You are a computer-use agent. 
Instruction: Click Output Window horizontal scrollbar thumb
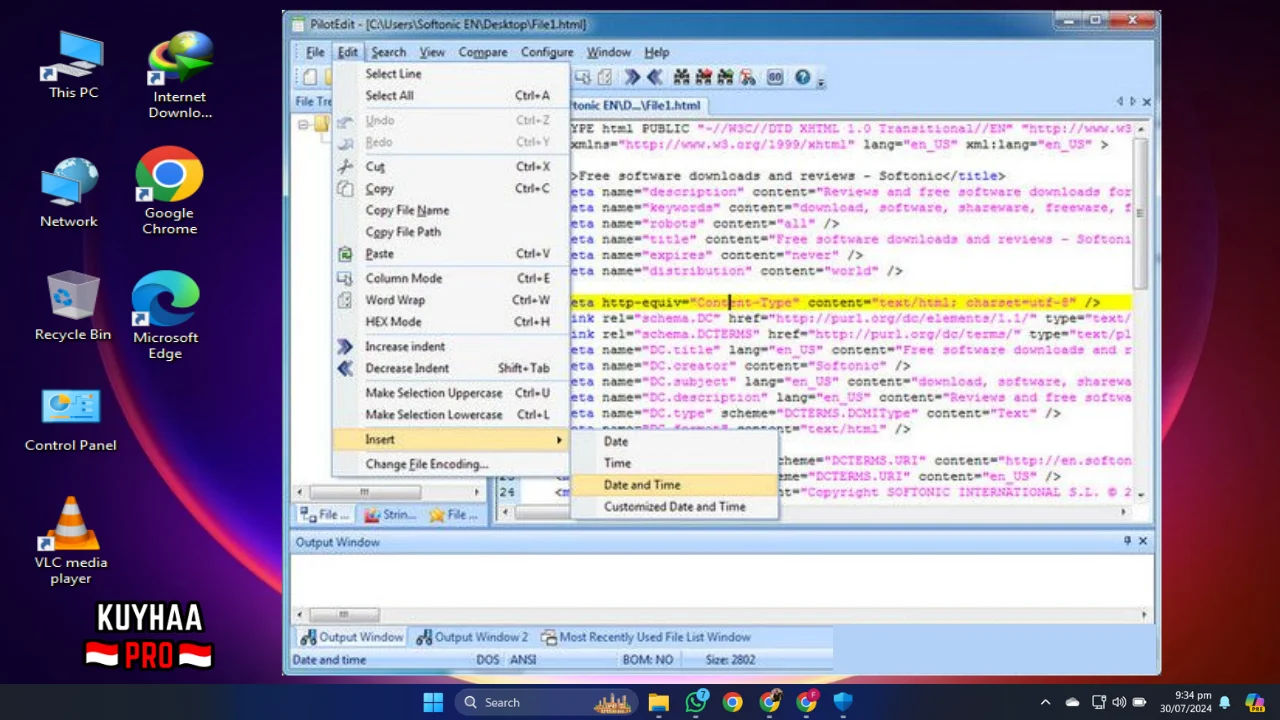[343, 614]
